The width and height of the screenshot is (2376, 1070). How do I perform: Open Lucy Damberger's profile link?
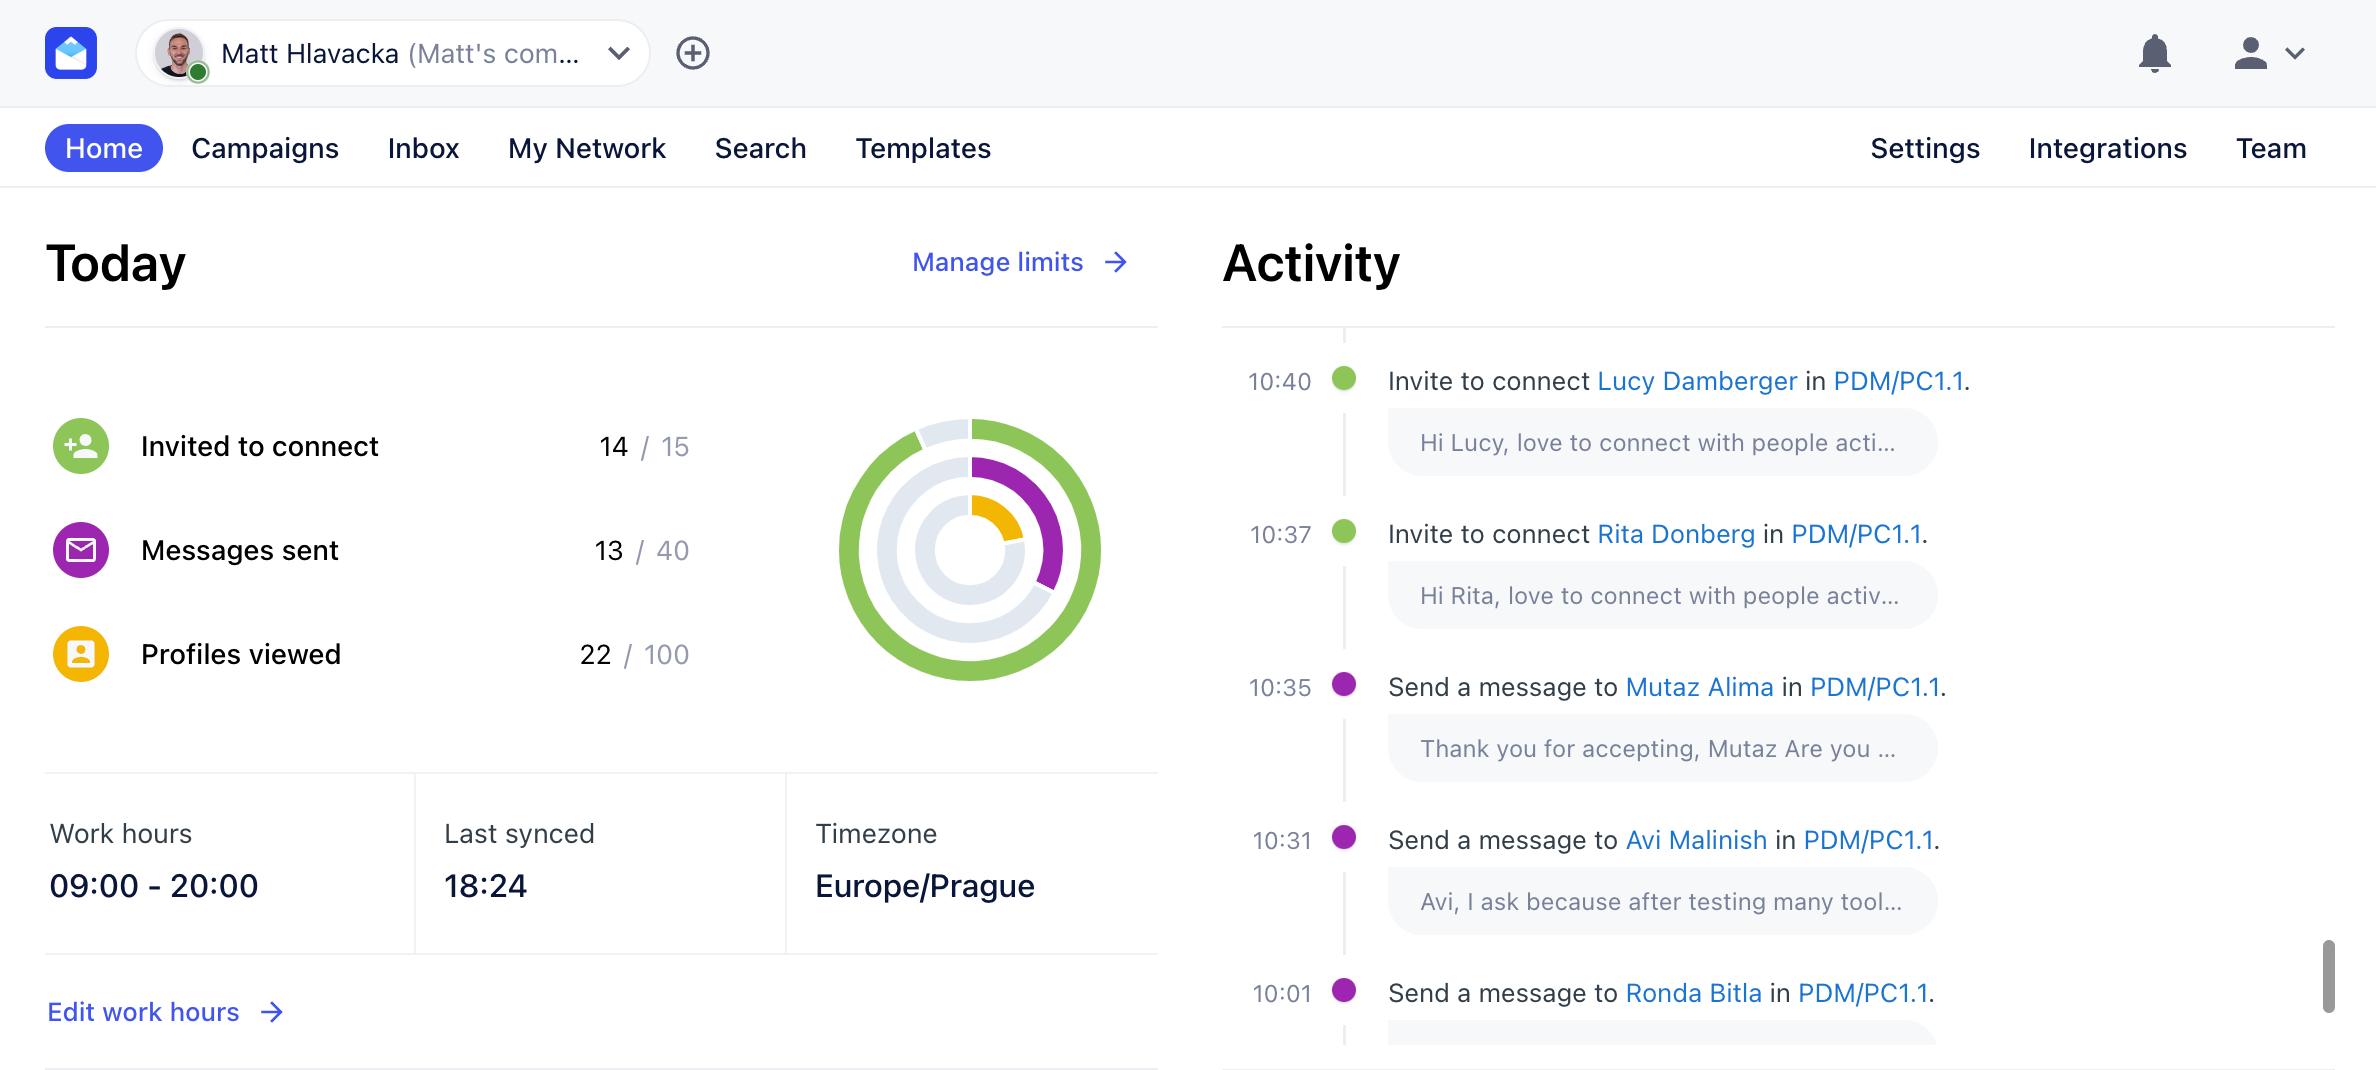[1697, 381]
